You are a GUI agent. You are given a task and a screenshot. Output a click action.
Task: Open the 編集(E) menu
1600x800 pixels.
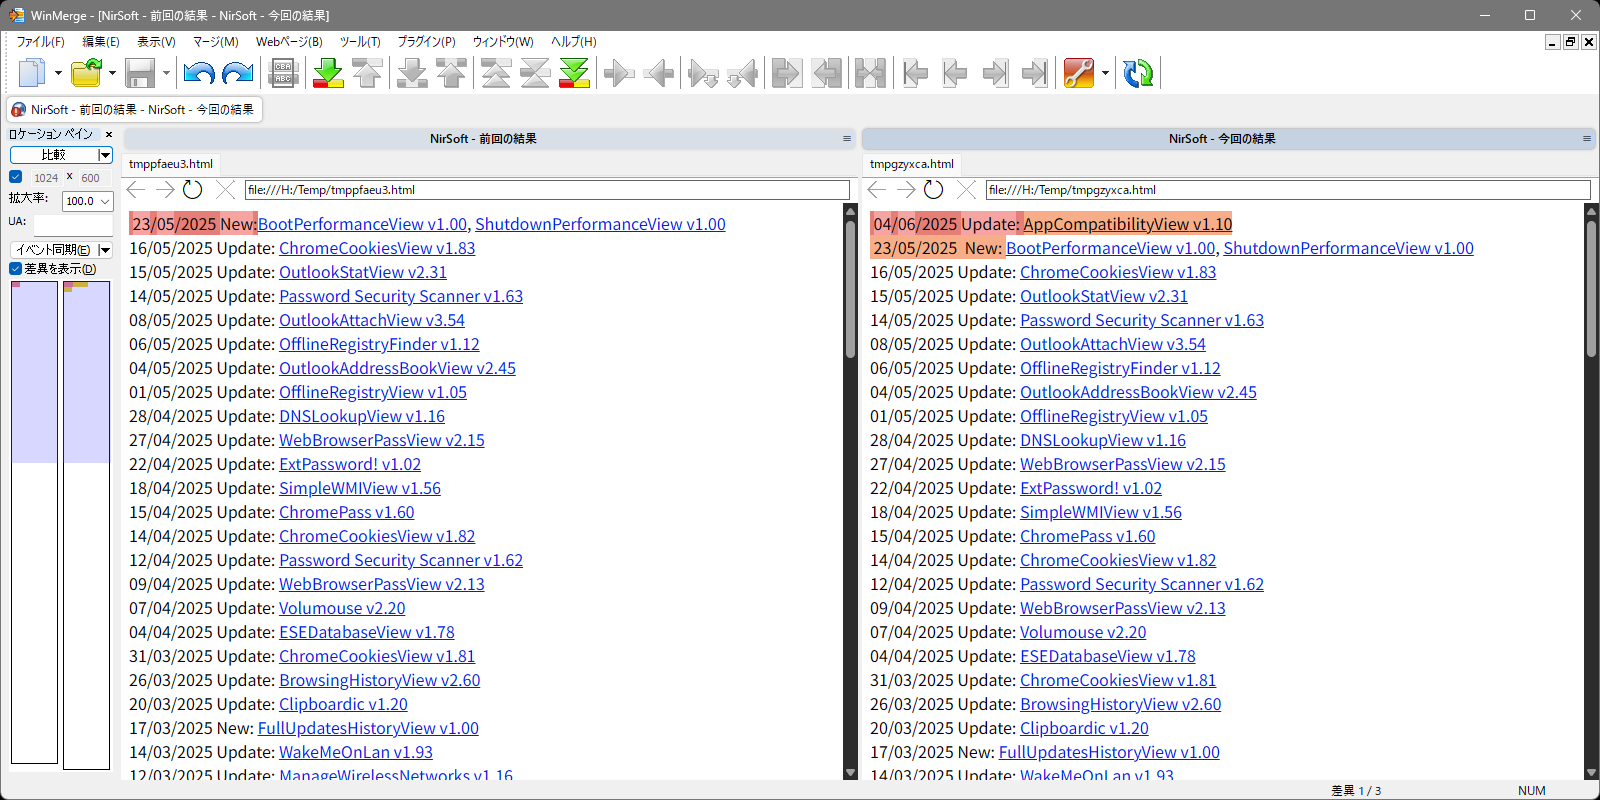(101, 41)
